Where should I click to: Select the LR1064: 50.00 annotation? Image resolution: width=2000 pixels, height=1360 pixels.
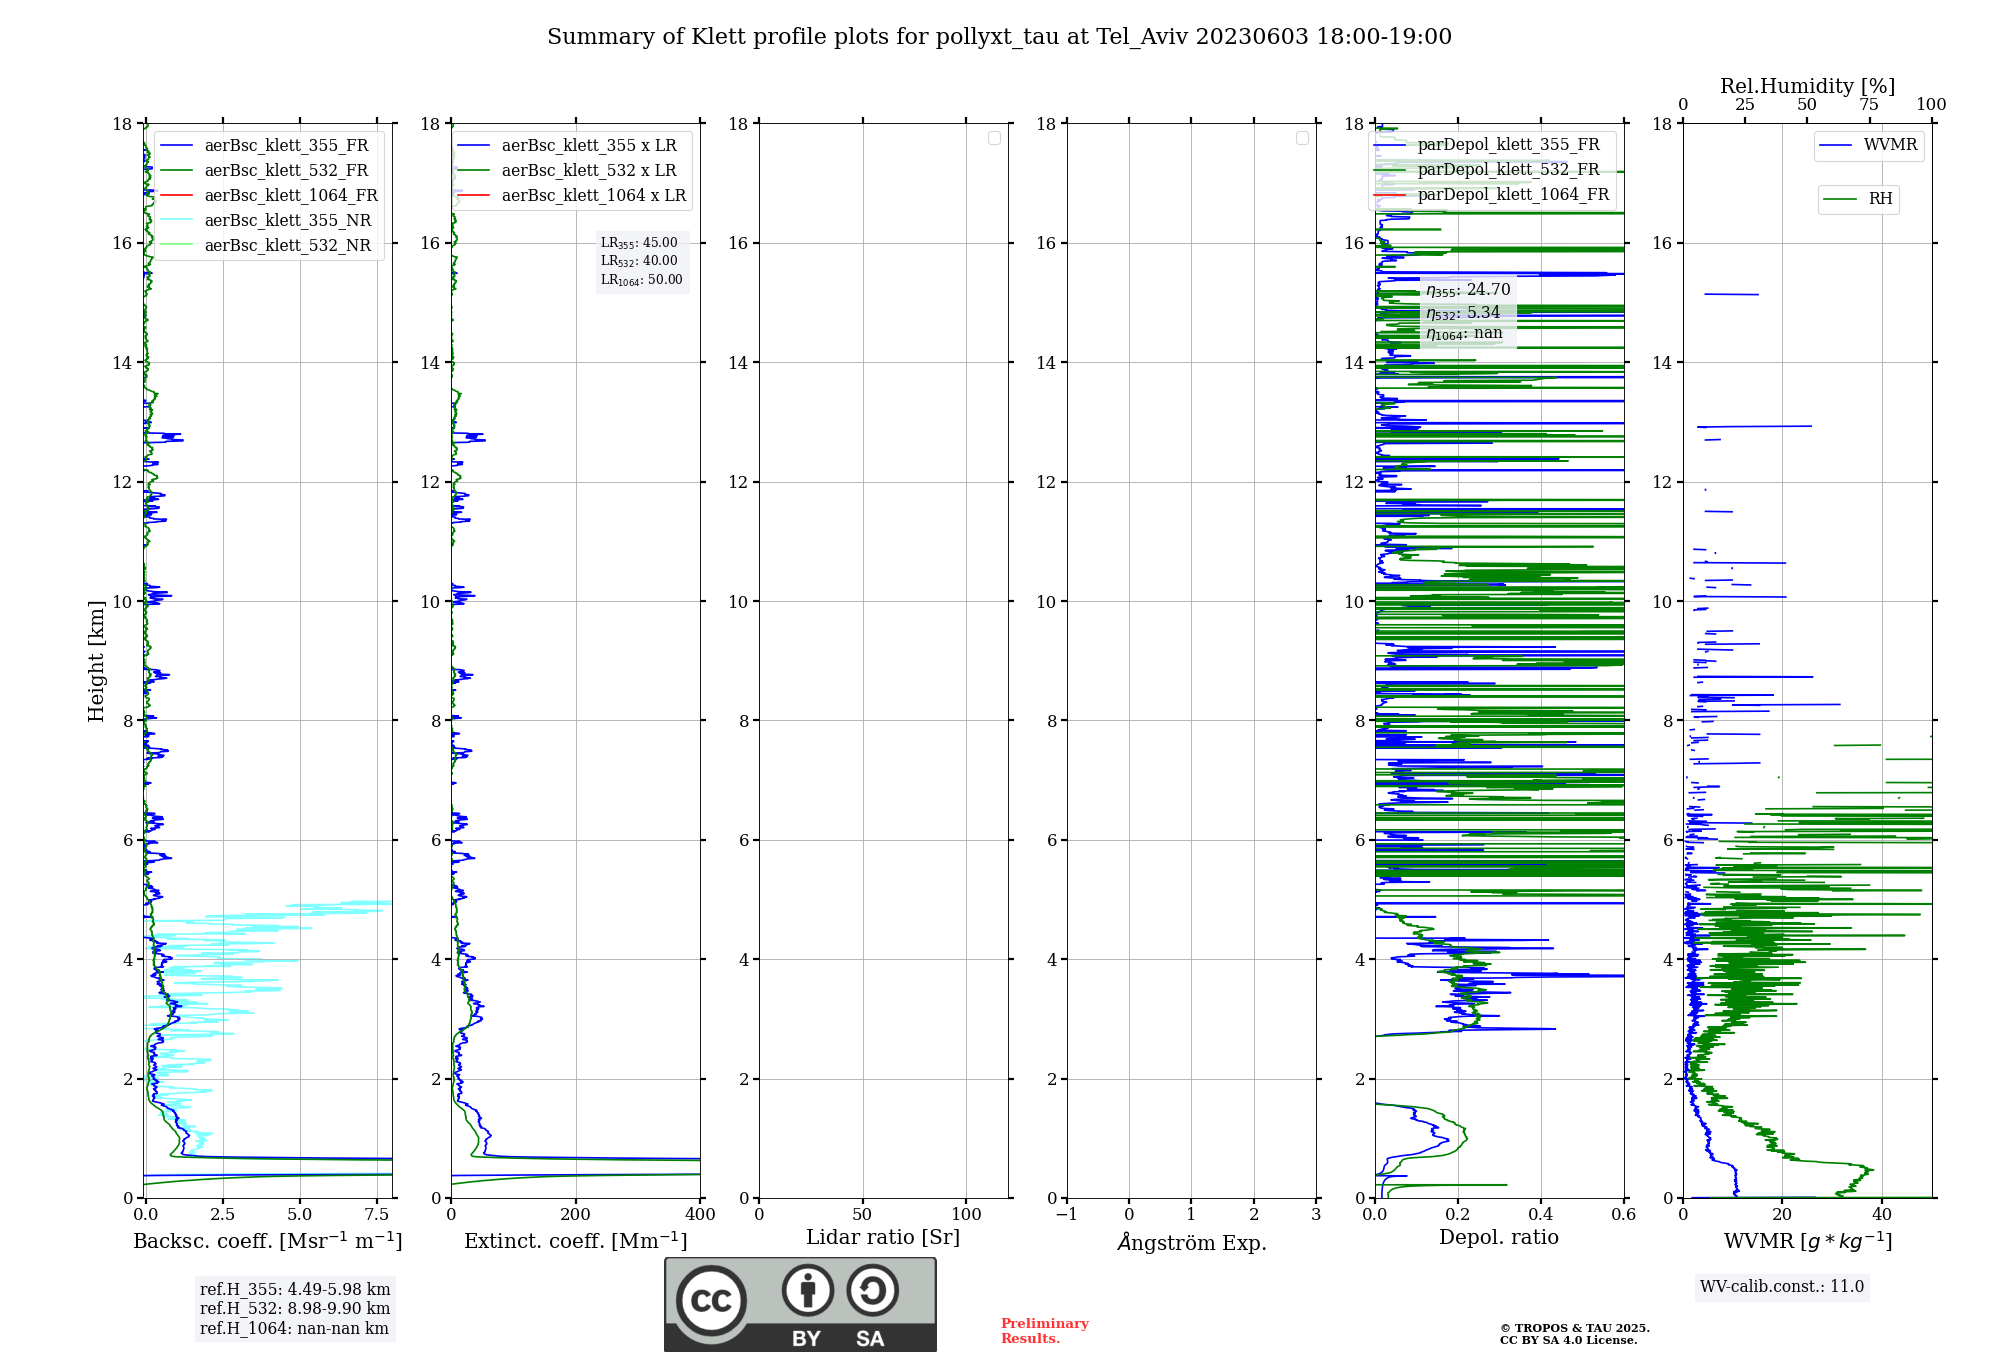coord(642,280)
